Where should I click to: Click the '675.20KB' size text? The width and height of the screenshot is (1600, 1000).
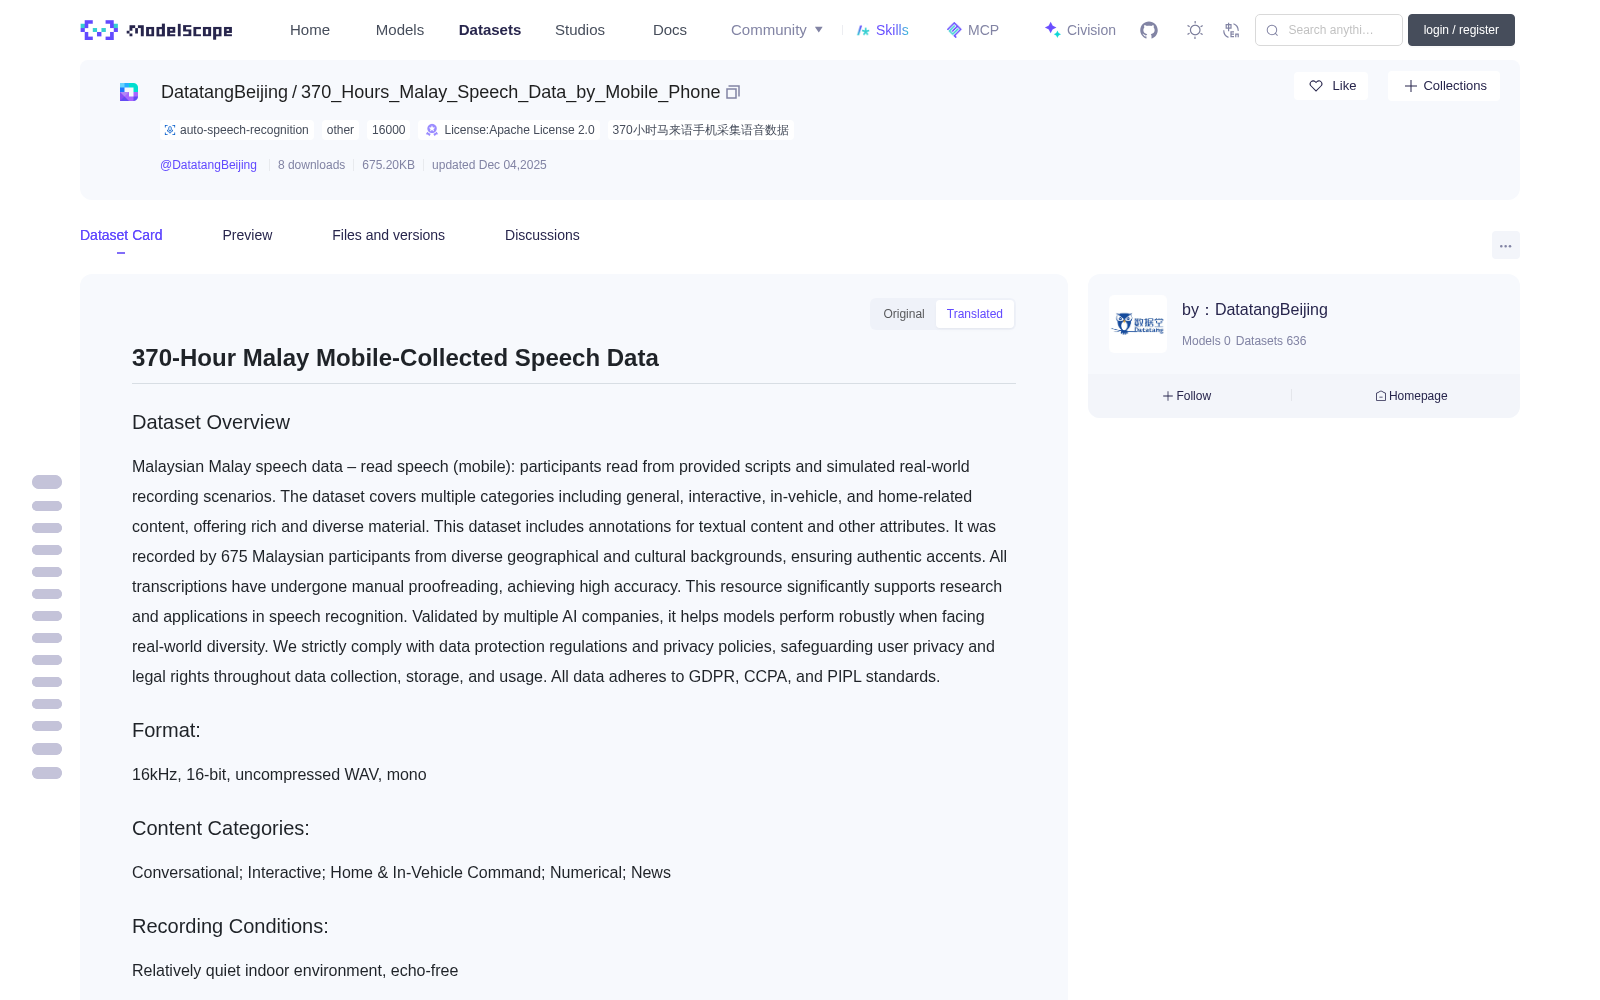[388, 165]
